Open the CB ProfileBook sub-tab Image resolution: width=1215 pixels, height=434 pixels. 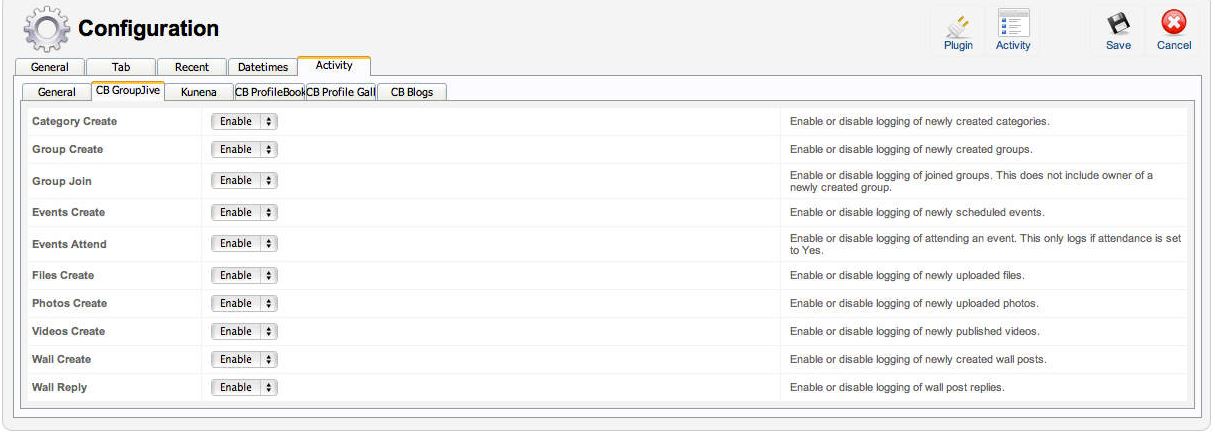(268, 92)
